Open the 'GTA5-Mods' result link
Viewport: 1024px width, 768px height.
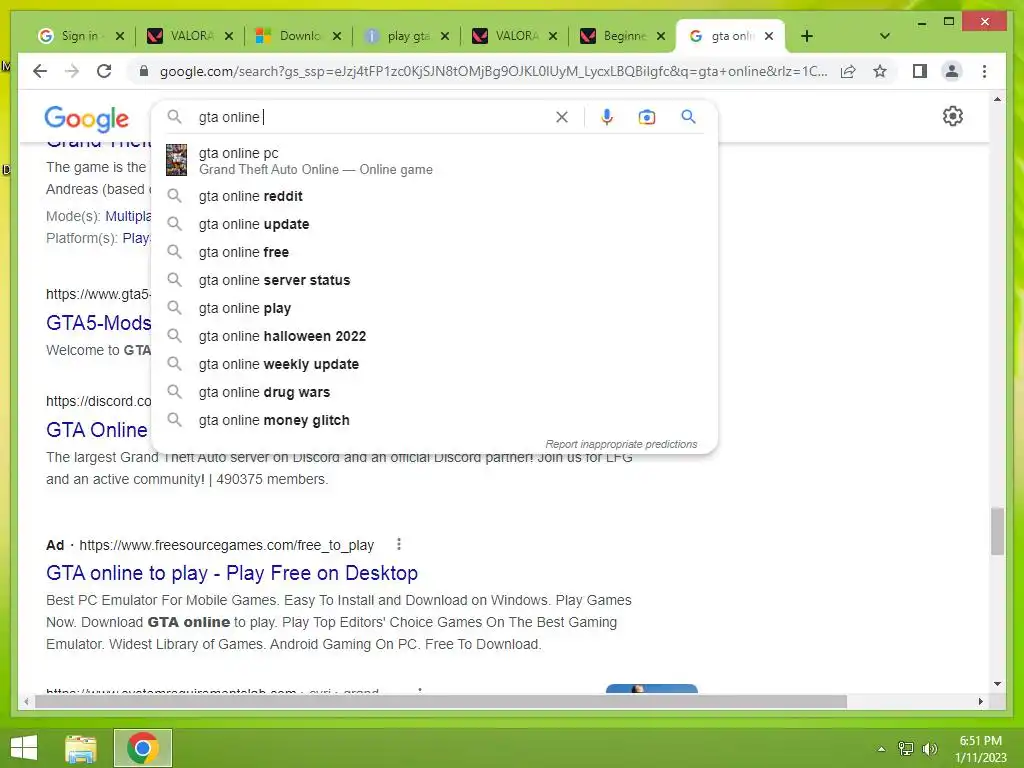pyautogui.click(x=99, y=323)
